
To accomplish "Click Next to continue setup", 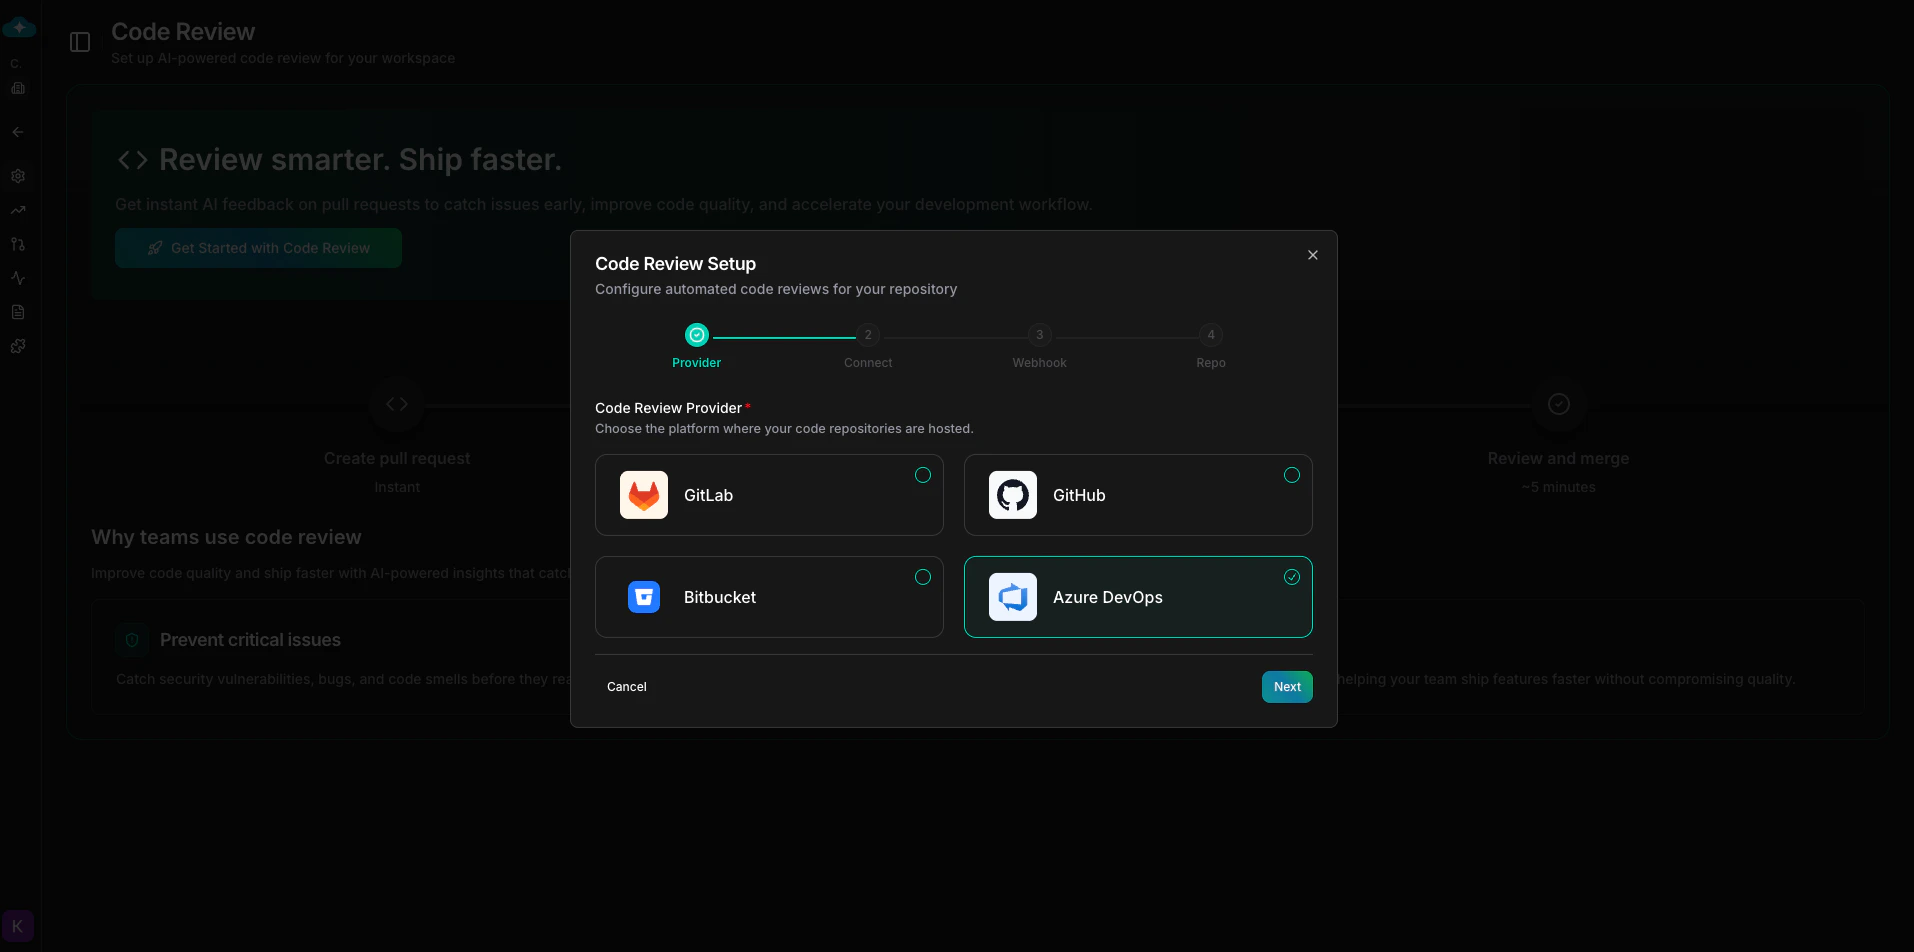I will point(1287,687).
